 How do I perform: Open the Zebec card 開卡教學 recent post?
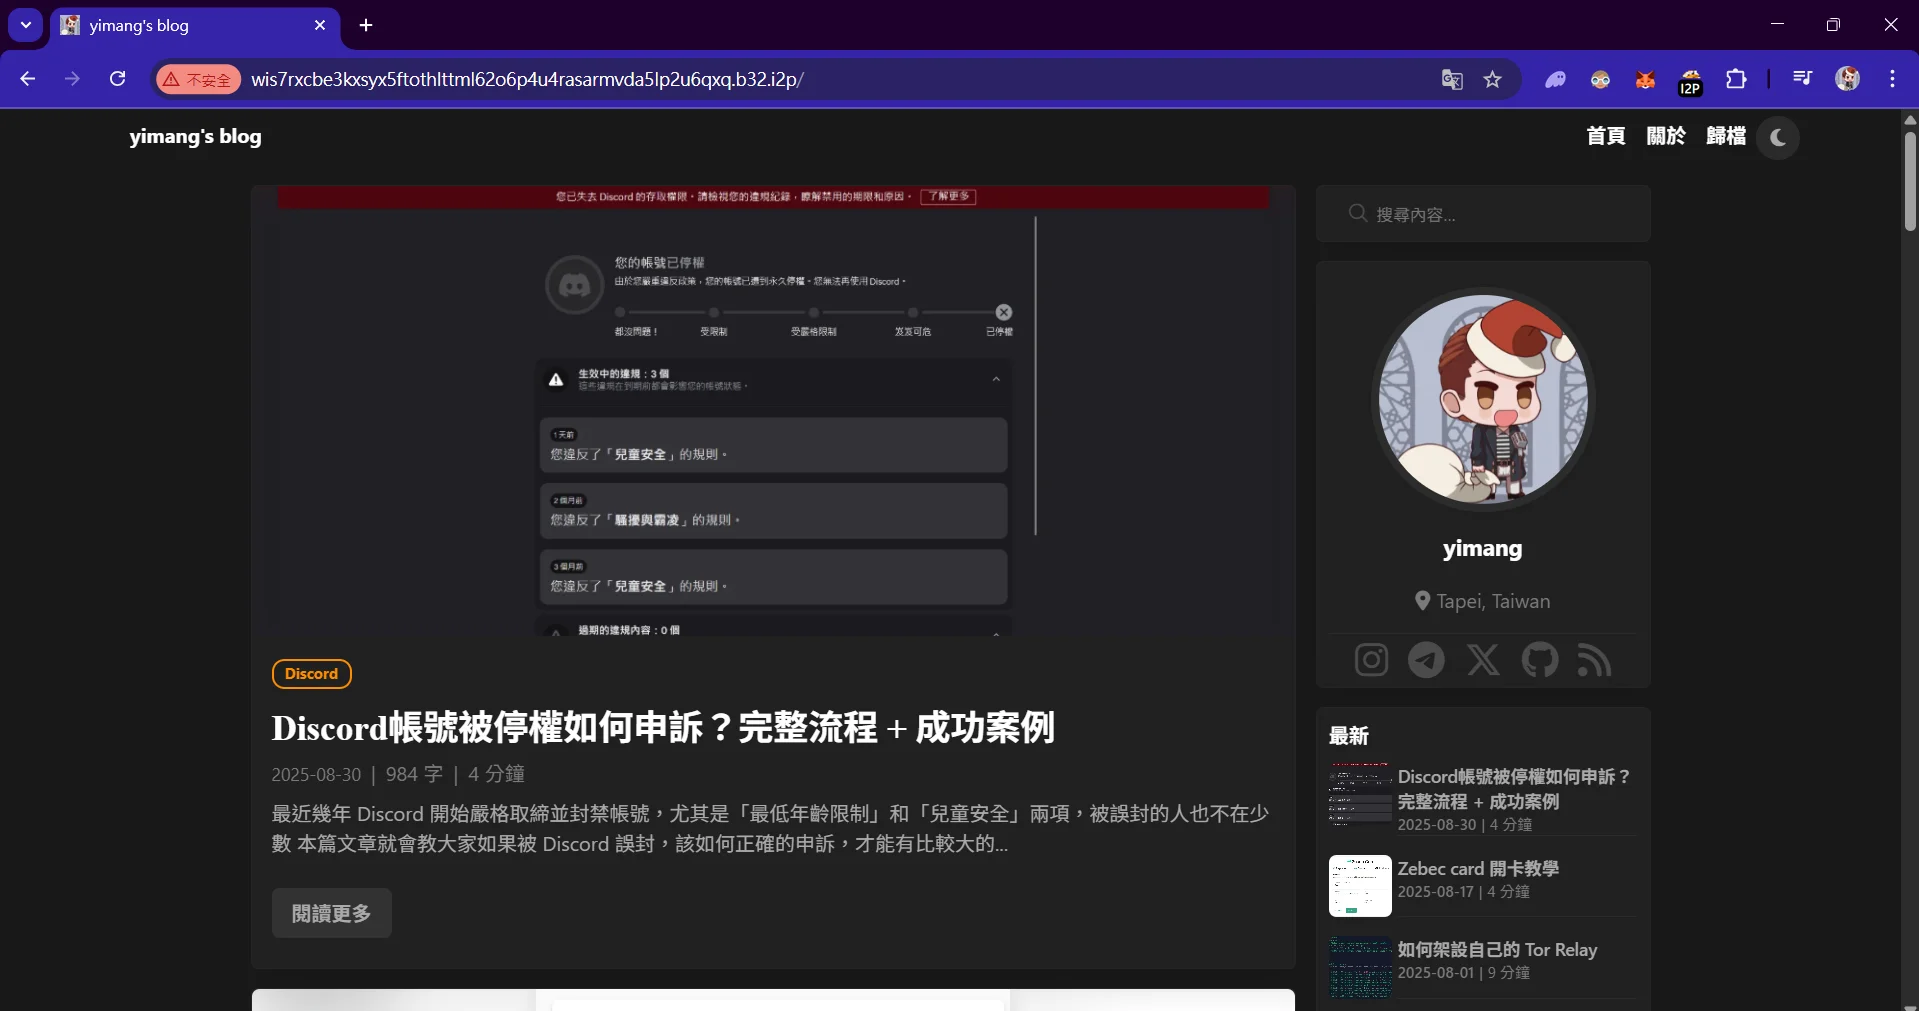click(x=1477, y=869)
